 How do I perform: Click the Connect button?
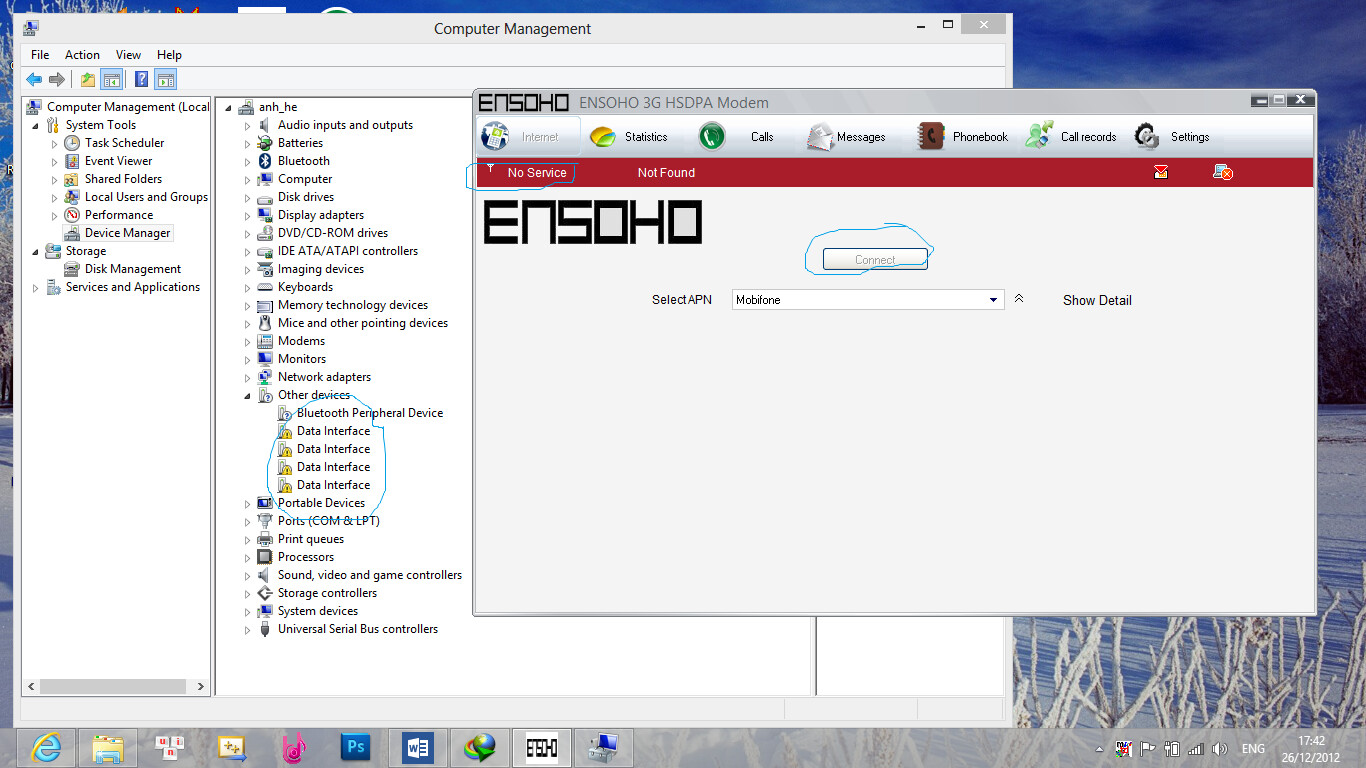[875, 260]
